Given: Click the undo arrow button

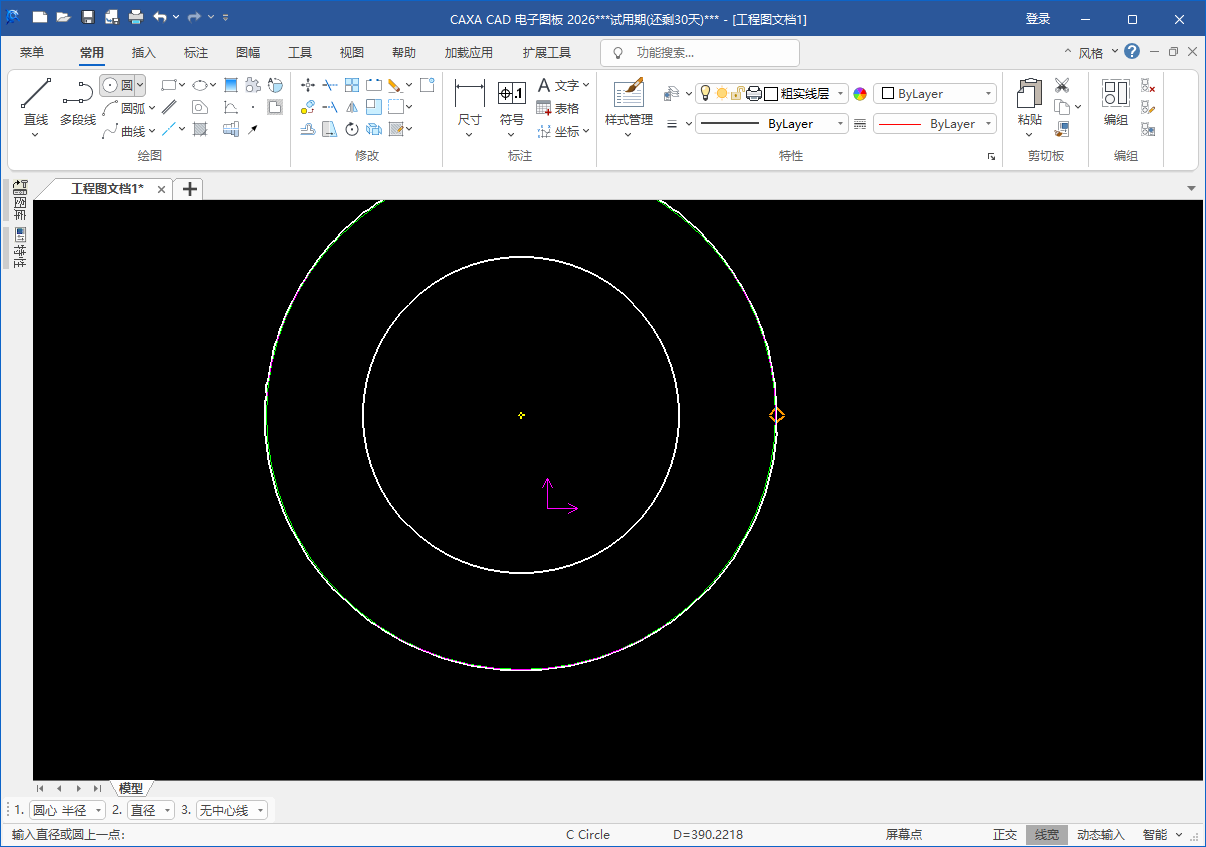Looking at the screenshot, I should click(x=159, y=18).
